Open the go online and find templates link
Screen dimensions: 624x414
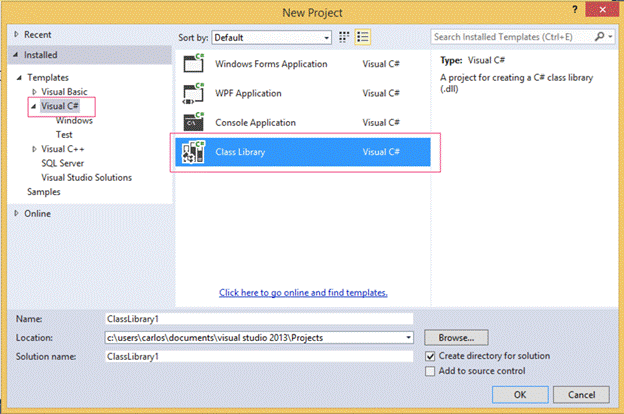coord(303,293)
